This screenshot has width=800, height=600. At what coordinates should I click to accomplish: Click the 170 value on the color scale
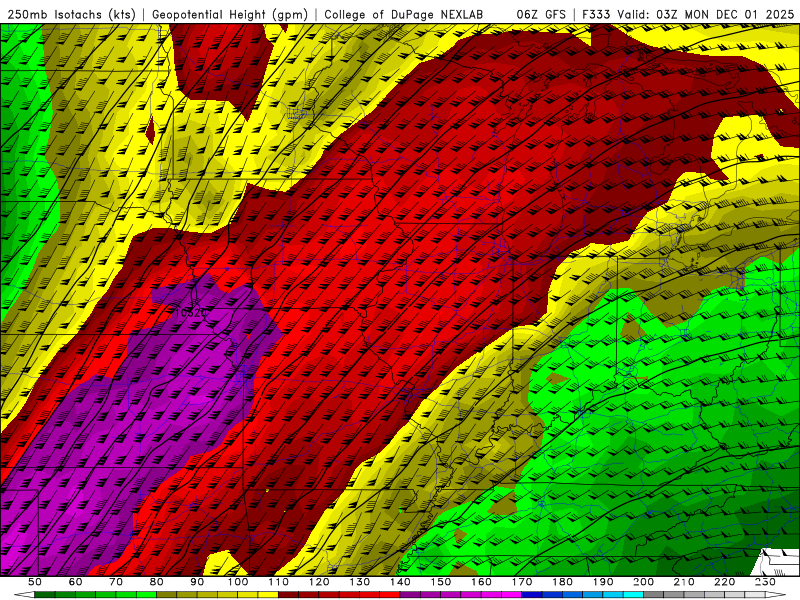pyautogui.click(x=522, y=582)
